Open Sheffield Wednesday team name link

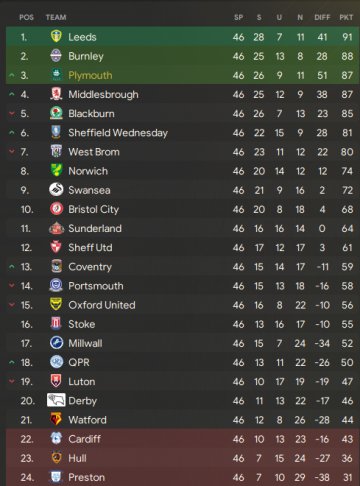pyautogui.click(x=118, y=133)
